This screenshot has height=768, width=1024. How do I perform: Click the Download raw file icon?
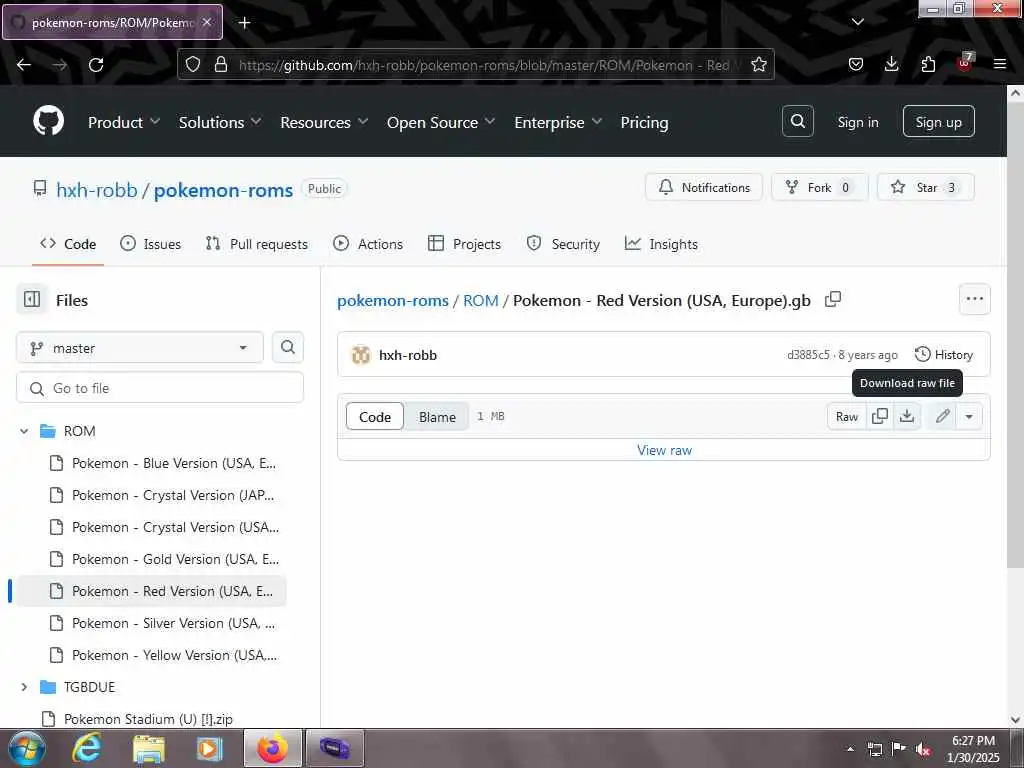(906, 417)
